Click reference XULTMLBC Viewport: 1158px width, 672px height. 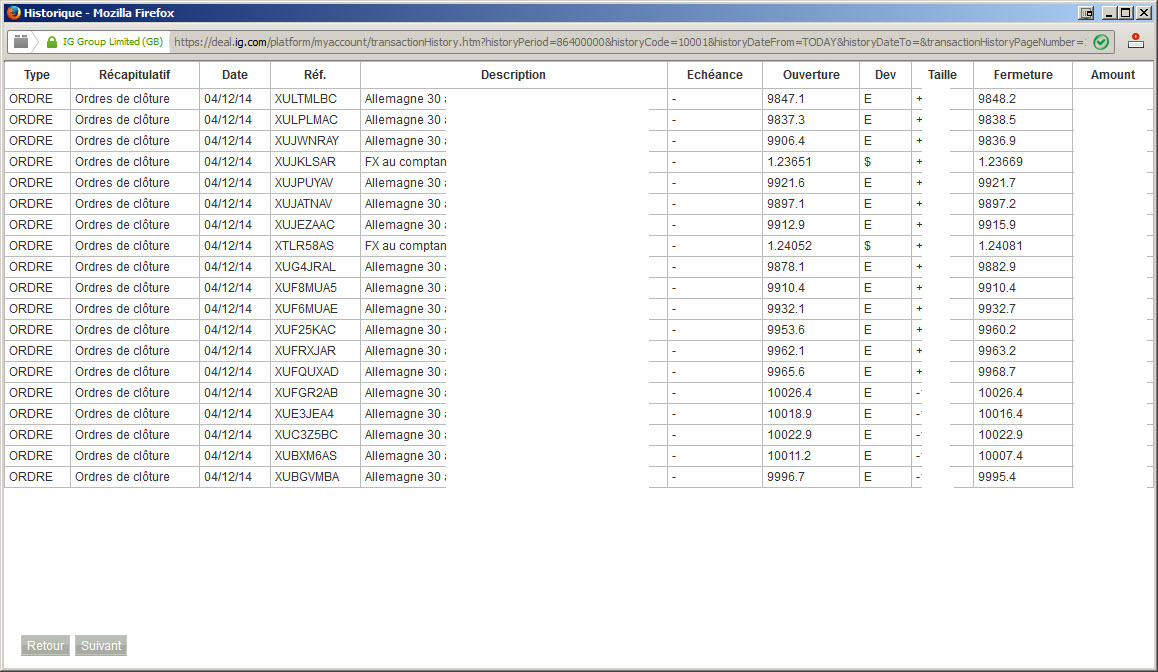tap(306, 99)
